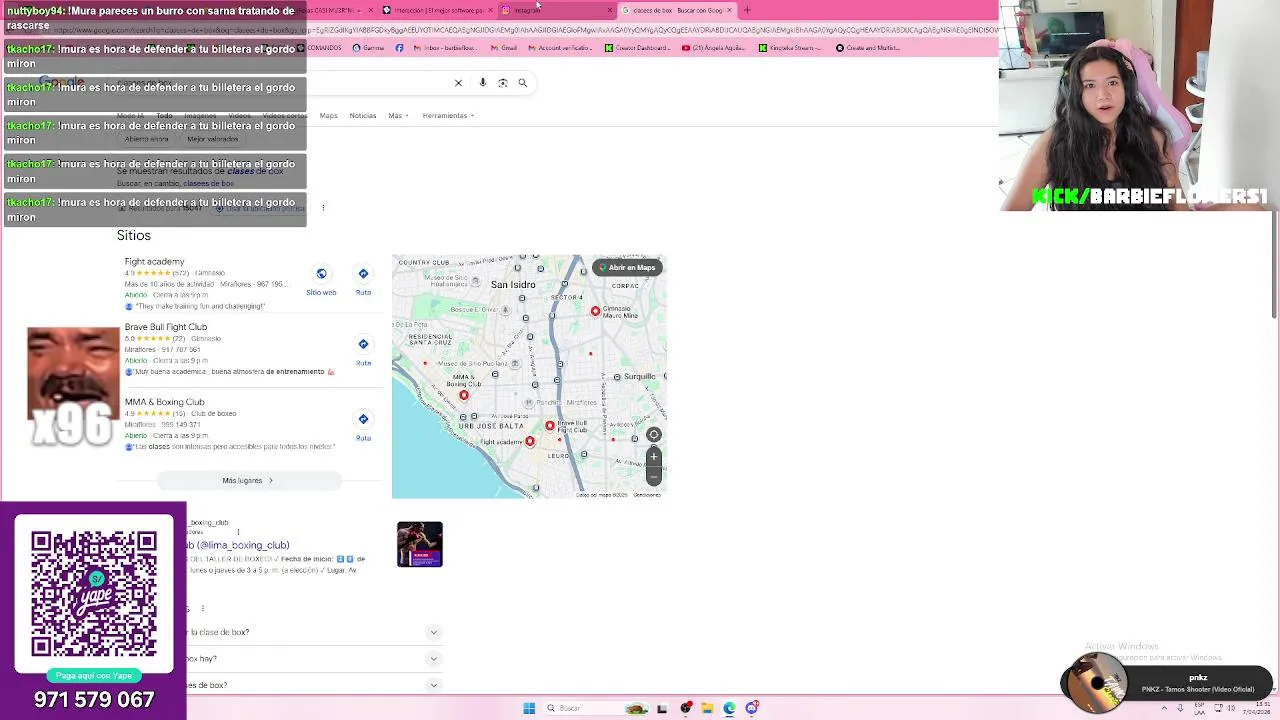Image resolution: width=1280 pixels, height=720 pixels.
Task: Open a new browser tab
Action: pyautogui.click(x=747, y=10)
